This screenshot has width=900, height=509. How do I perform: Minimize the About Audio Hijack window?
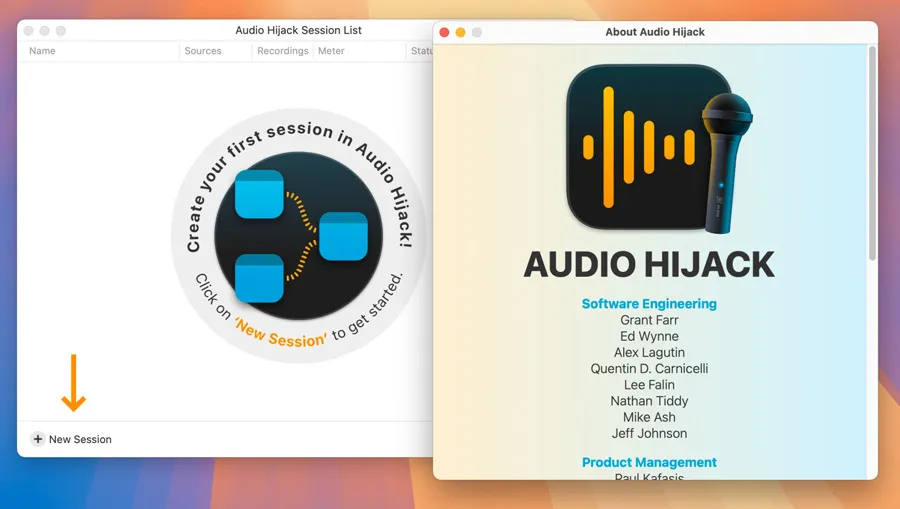click(461, 32)
